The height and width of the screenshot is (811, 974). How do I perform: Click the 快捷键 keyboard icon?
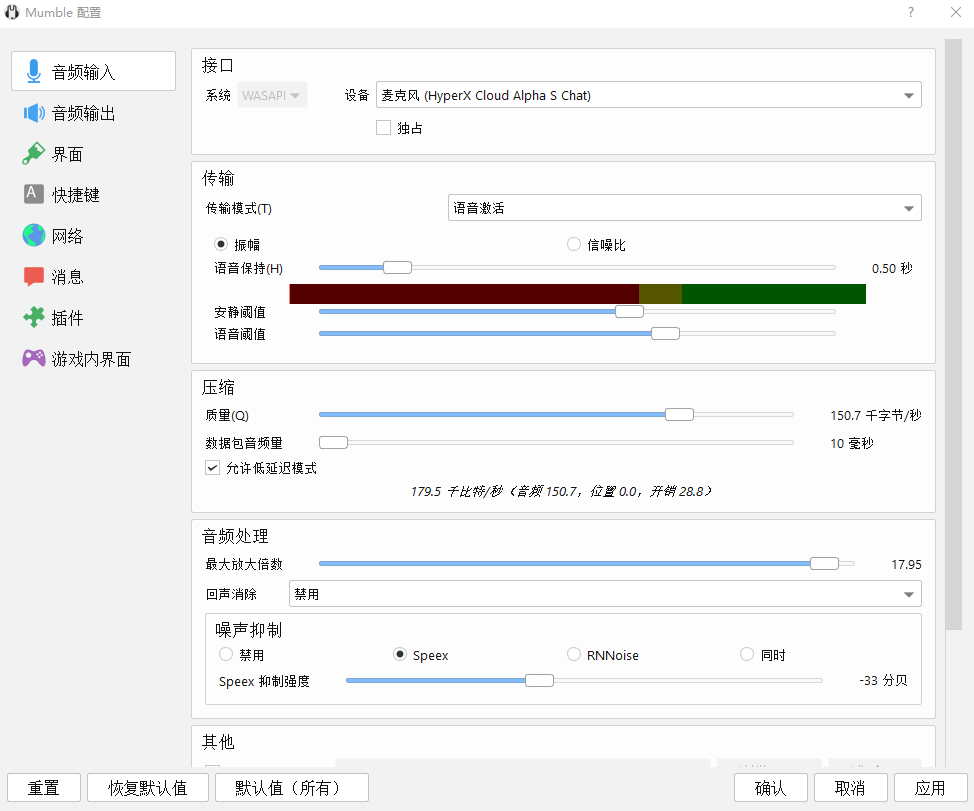tap(34, 195)
